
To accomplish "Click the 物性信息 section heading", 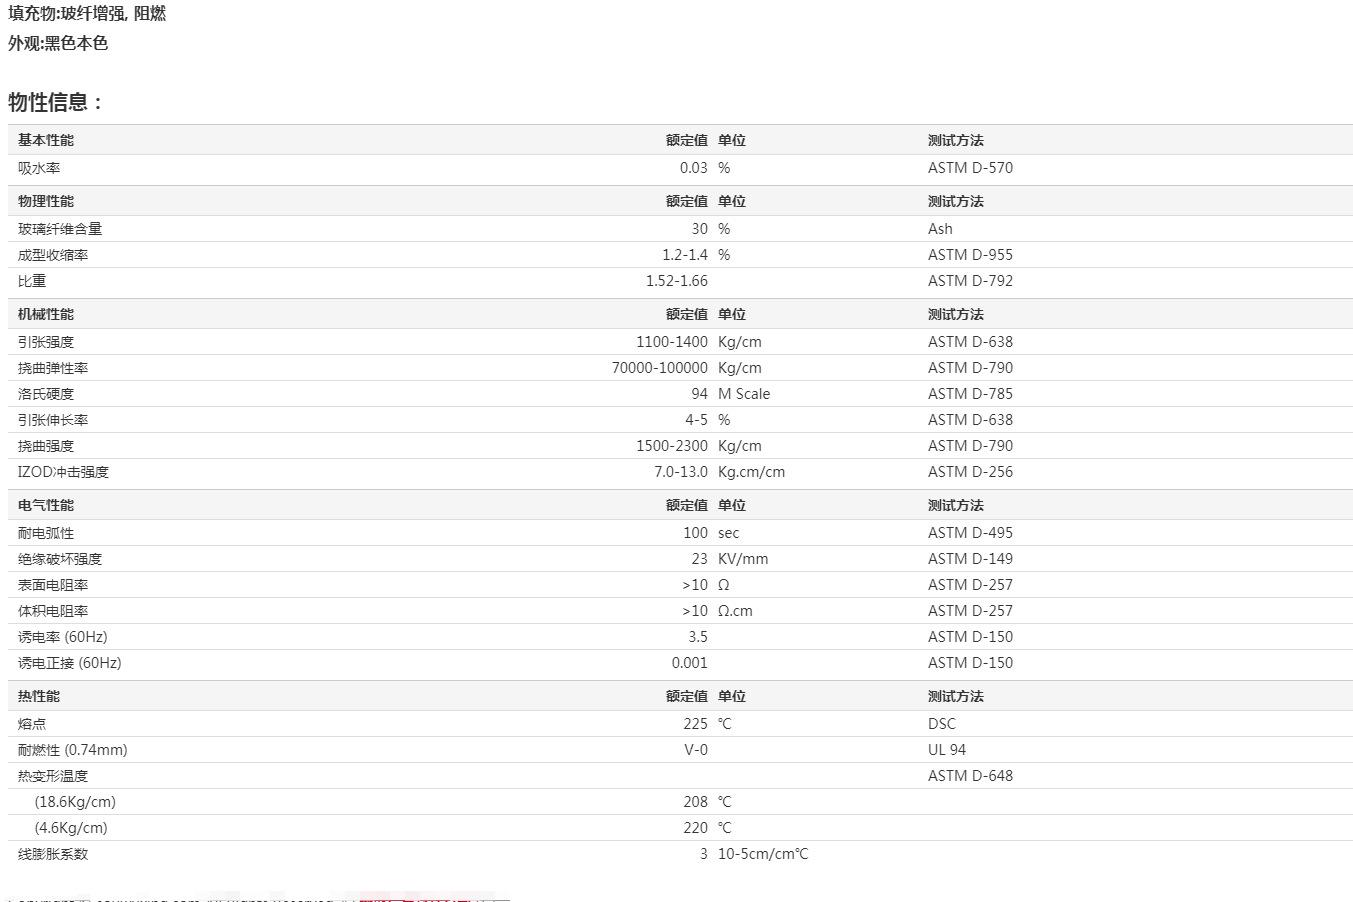I will pos(56,102).
